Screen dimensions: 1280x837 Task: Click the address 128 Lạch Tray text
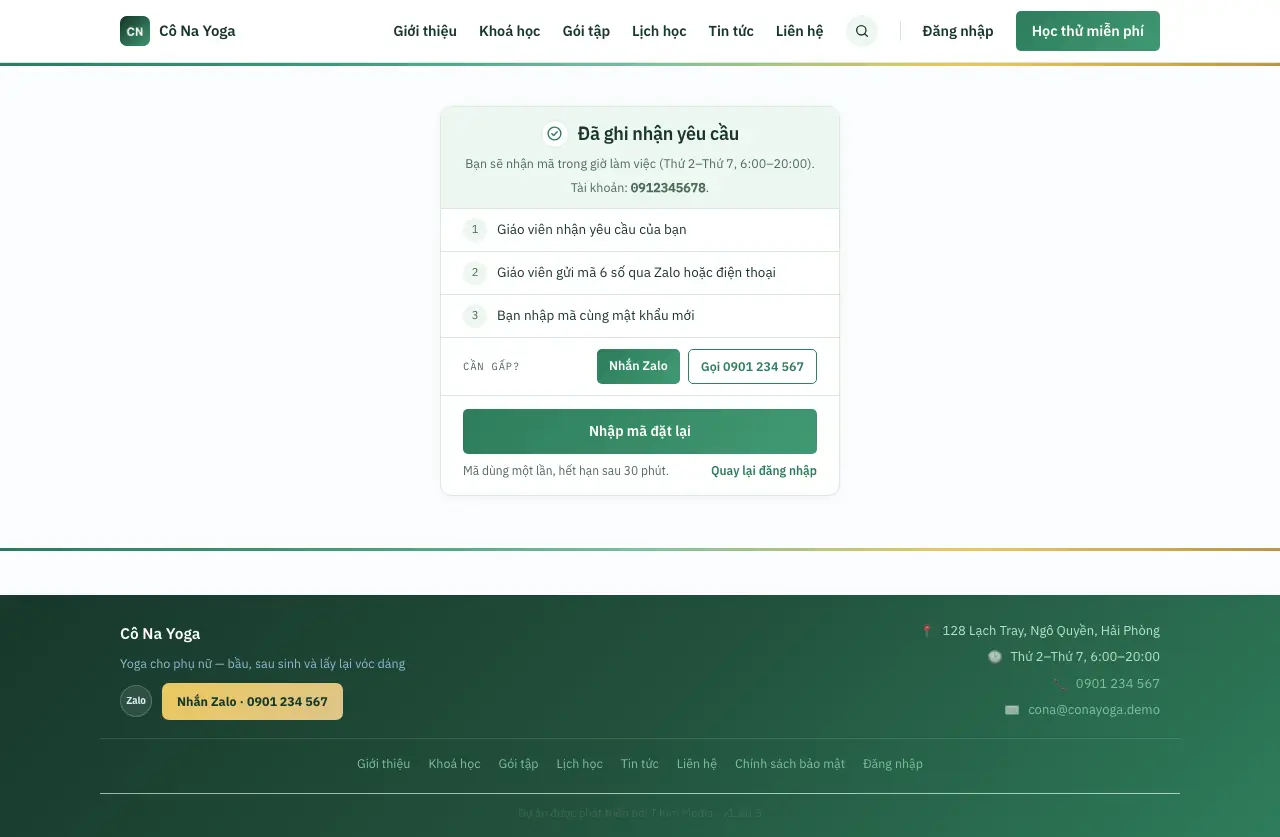1051,631
